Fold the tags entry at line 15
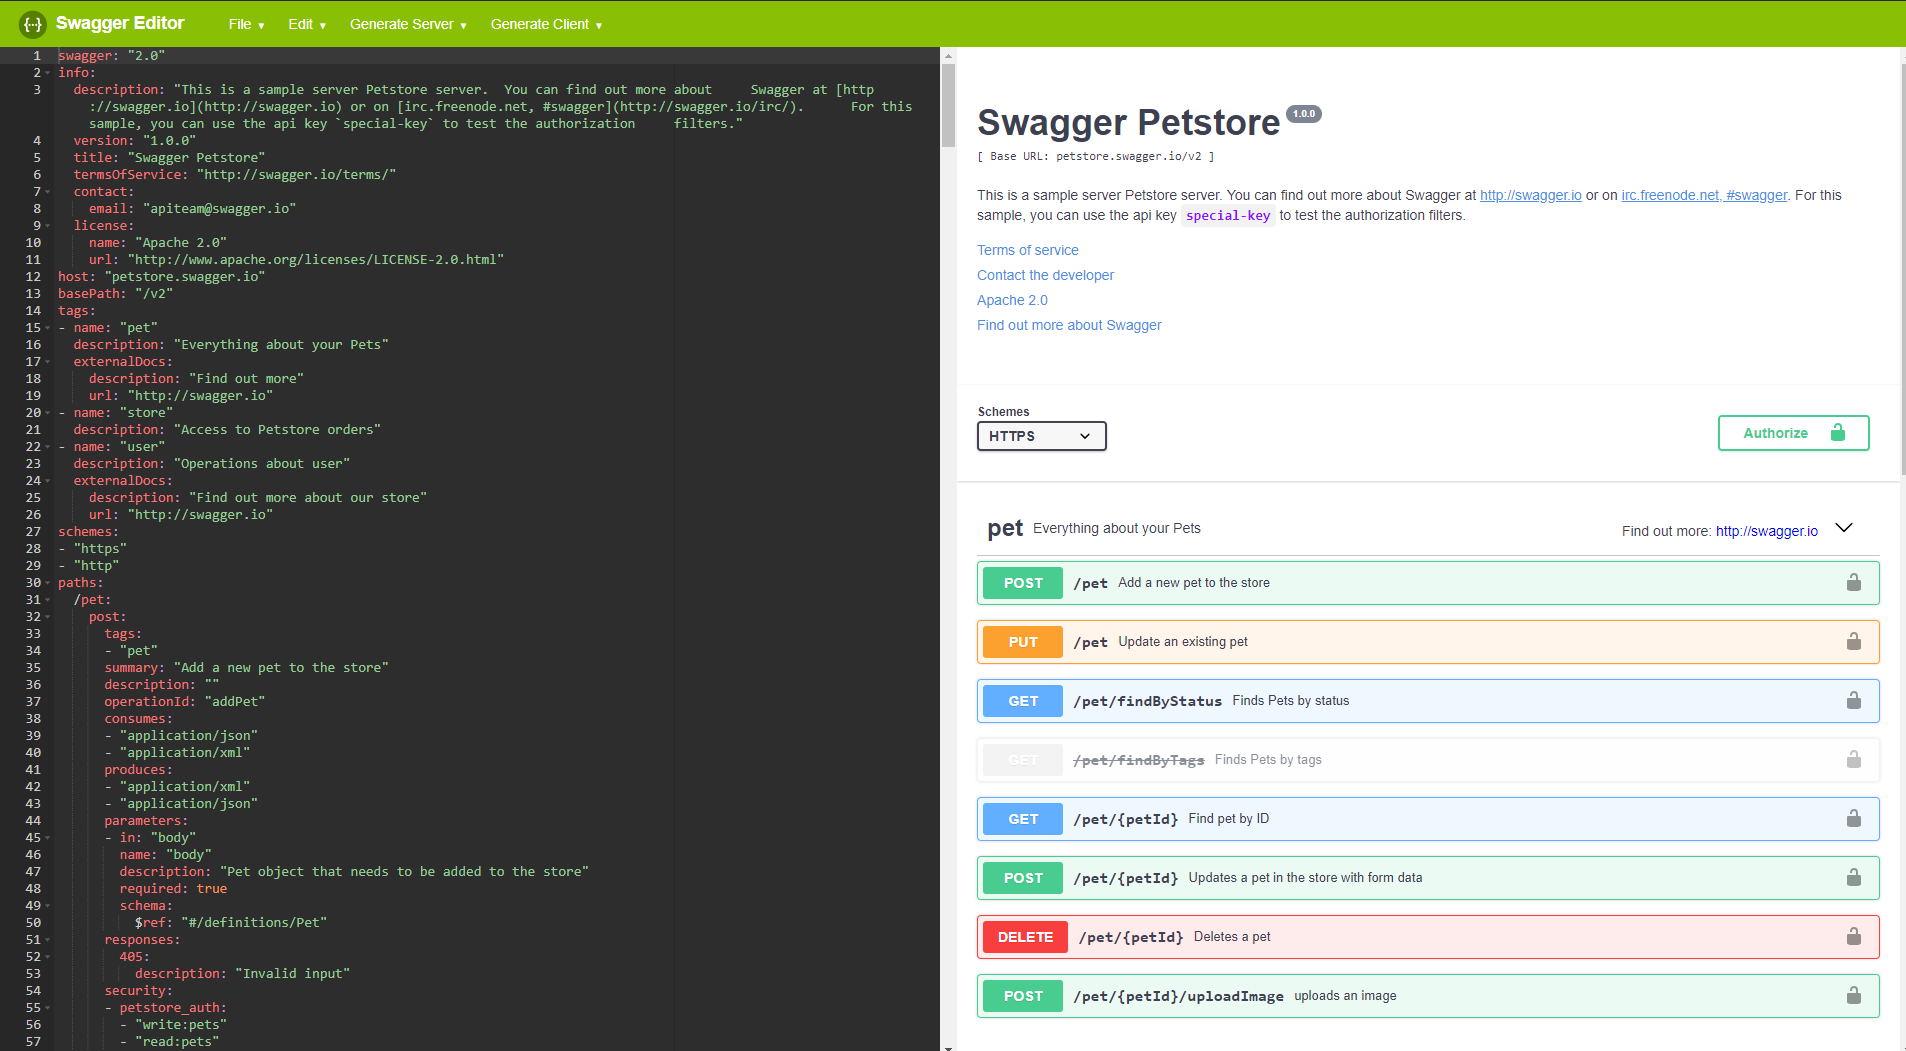The image size is (1906, 1051). 47,328
